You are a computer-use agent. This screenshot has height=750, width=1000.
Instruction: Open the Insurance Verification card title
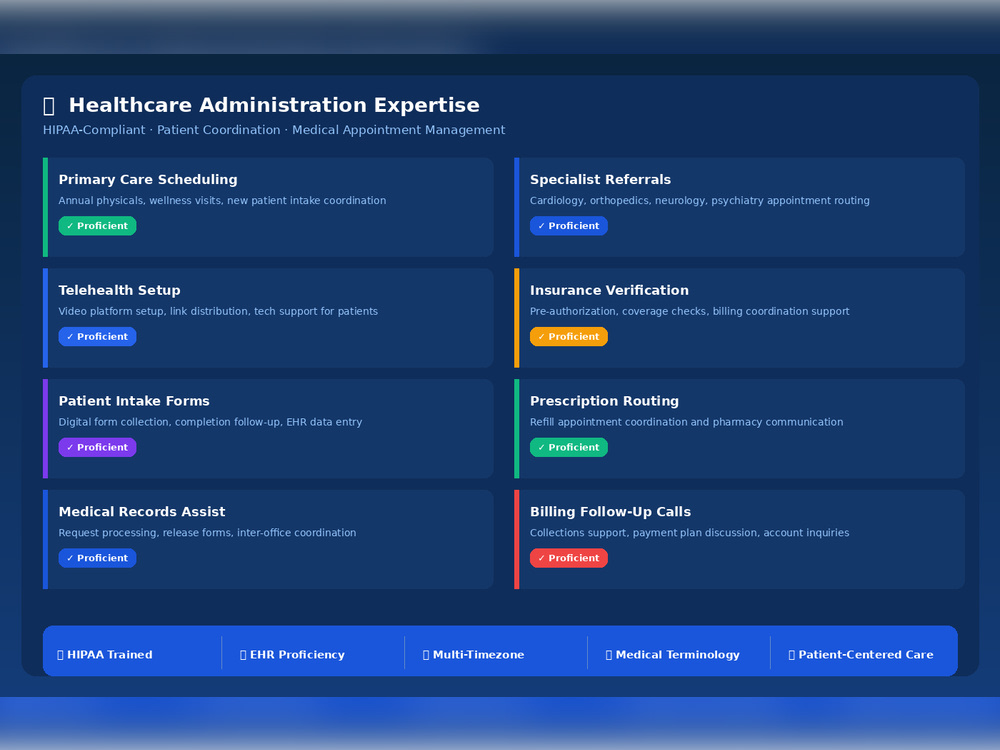click(x=609, y=290)
